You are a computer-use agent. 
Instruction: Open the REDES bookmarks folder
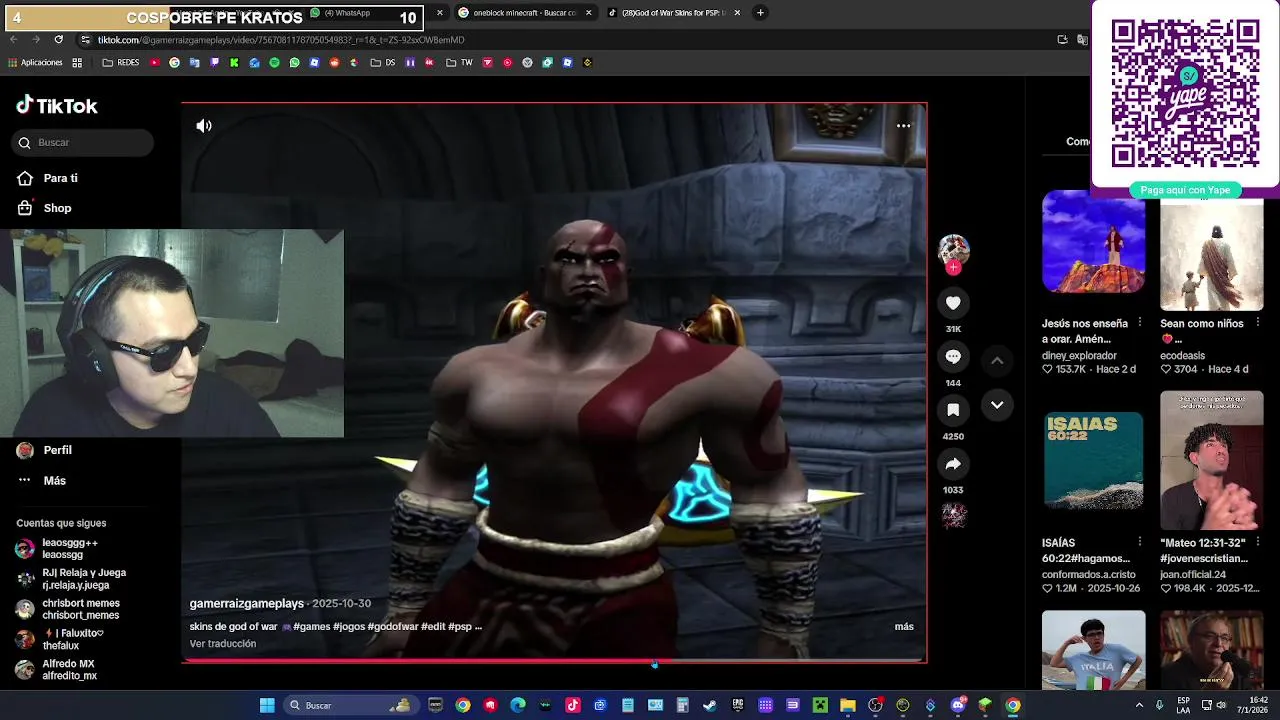coord(121,62)
